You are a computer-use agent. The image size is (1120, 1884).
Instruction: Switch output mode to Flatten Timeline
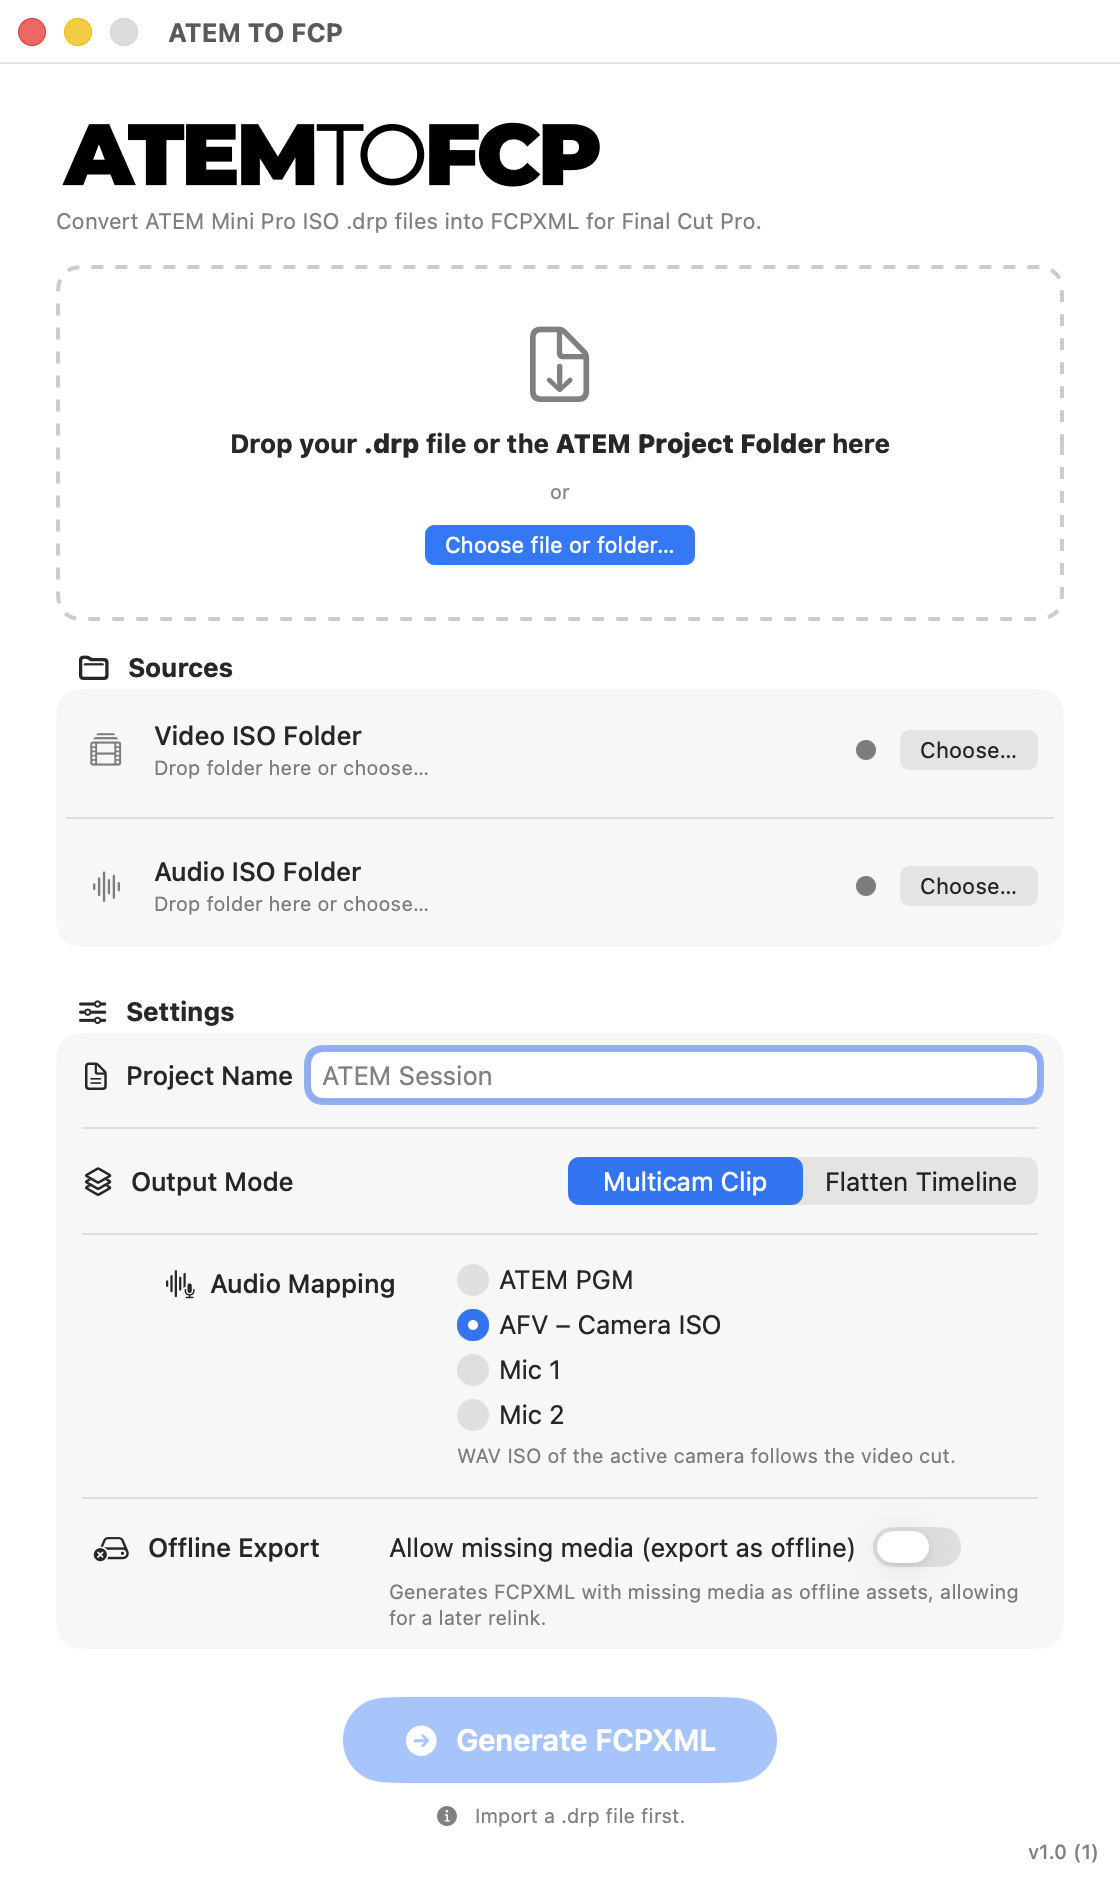click(x=920, y=1182)
